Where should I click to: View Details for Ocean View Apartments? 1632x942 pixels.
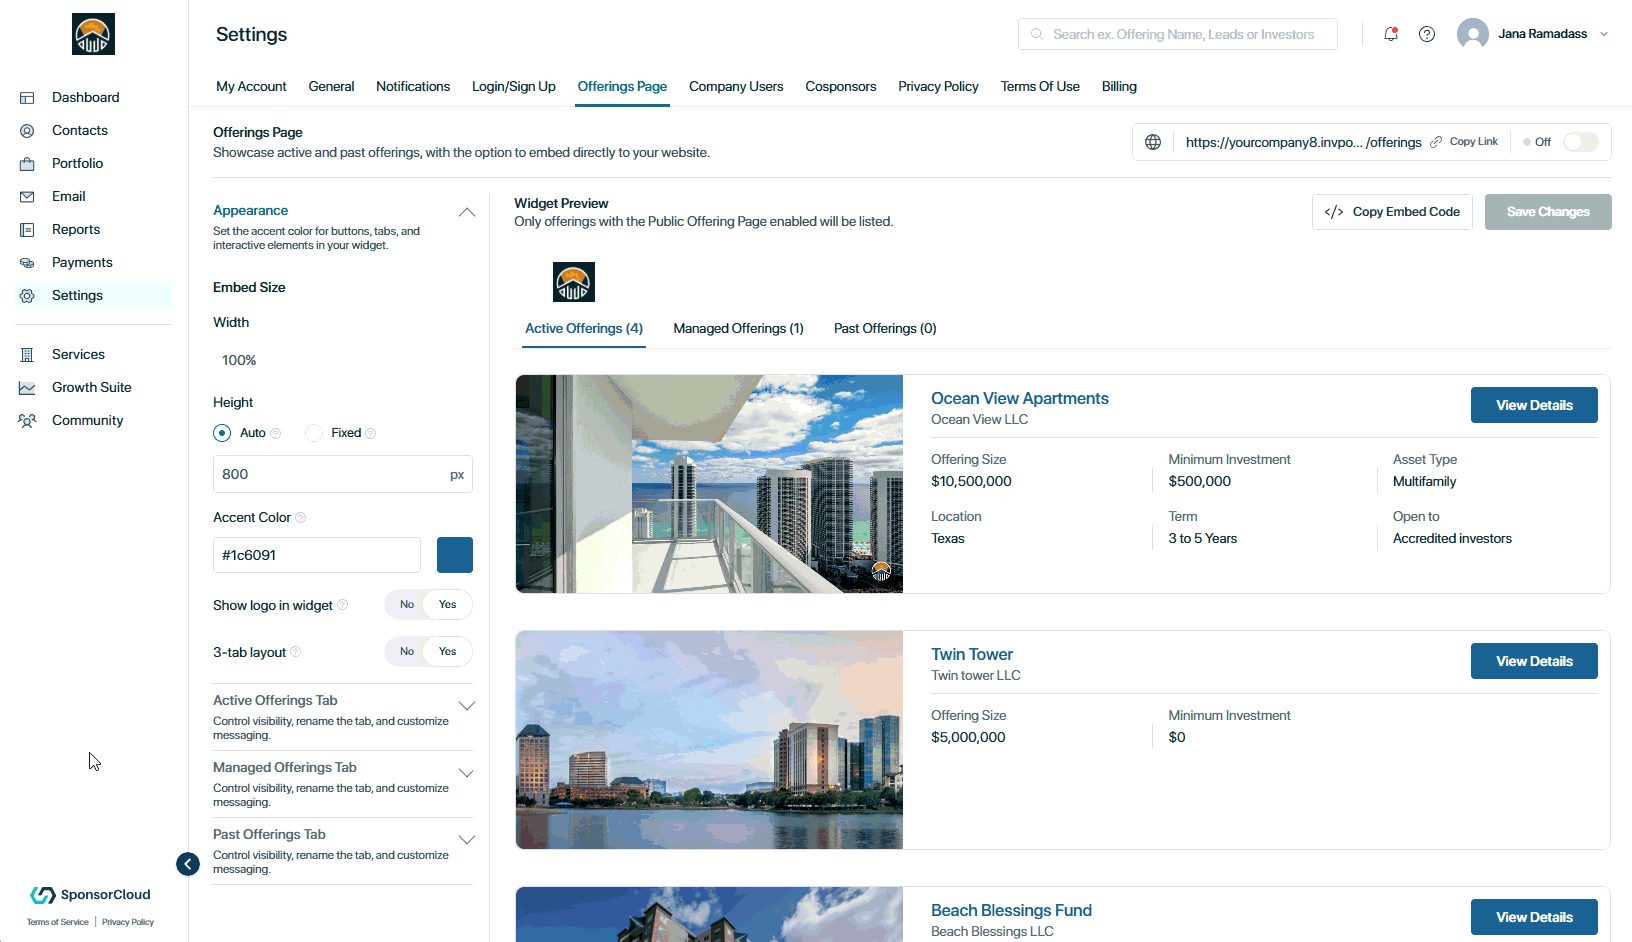(x=1534, y=405)
